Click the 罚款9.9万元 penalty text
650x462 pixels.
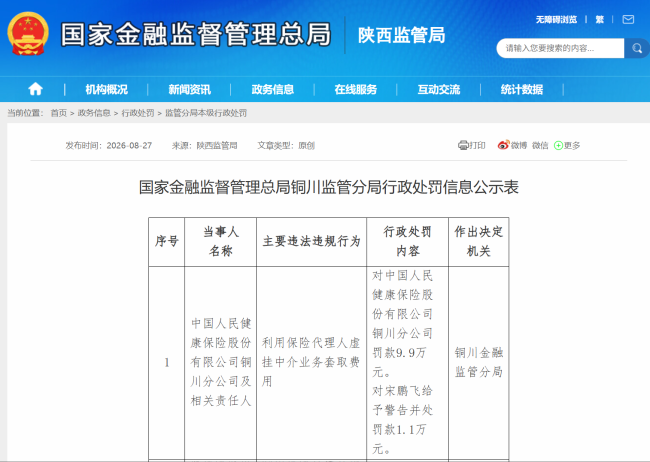(x=399, y=362)
